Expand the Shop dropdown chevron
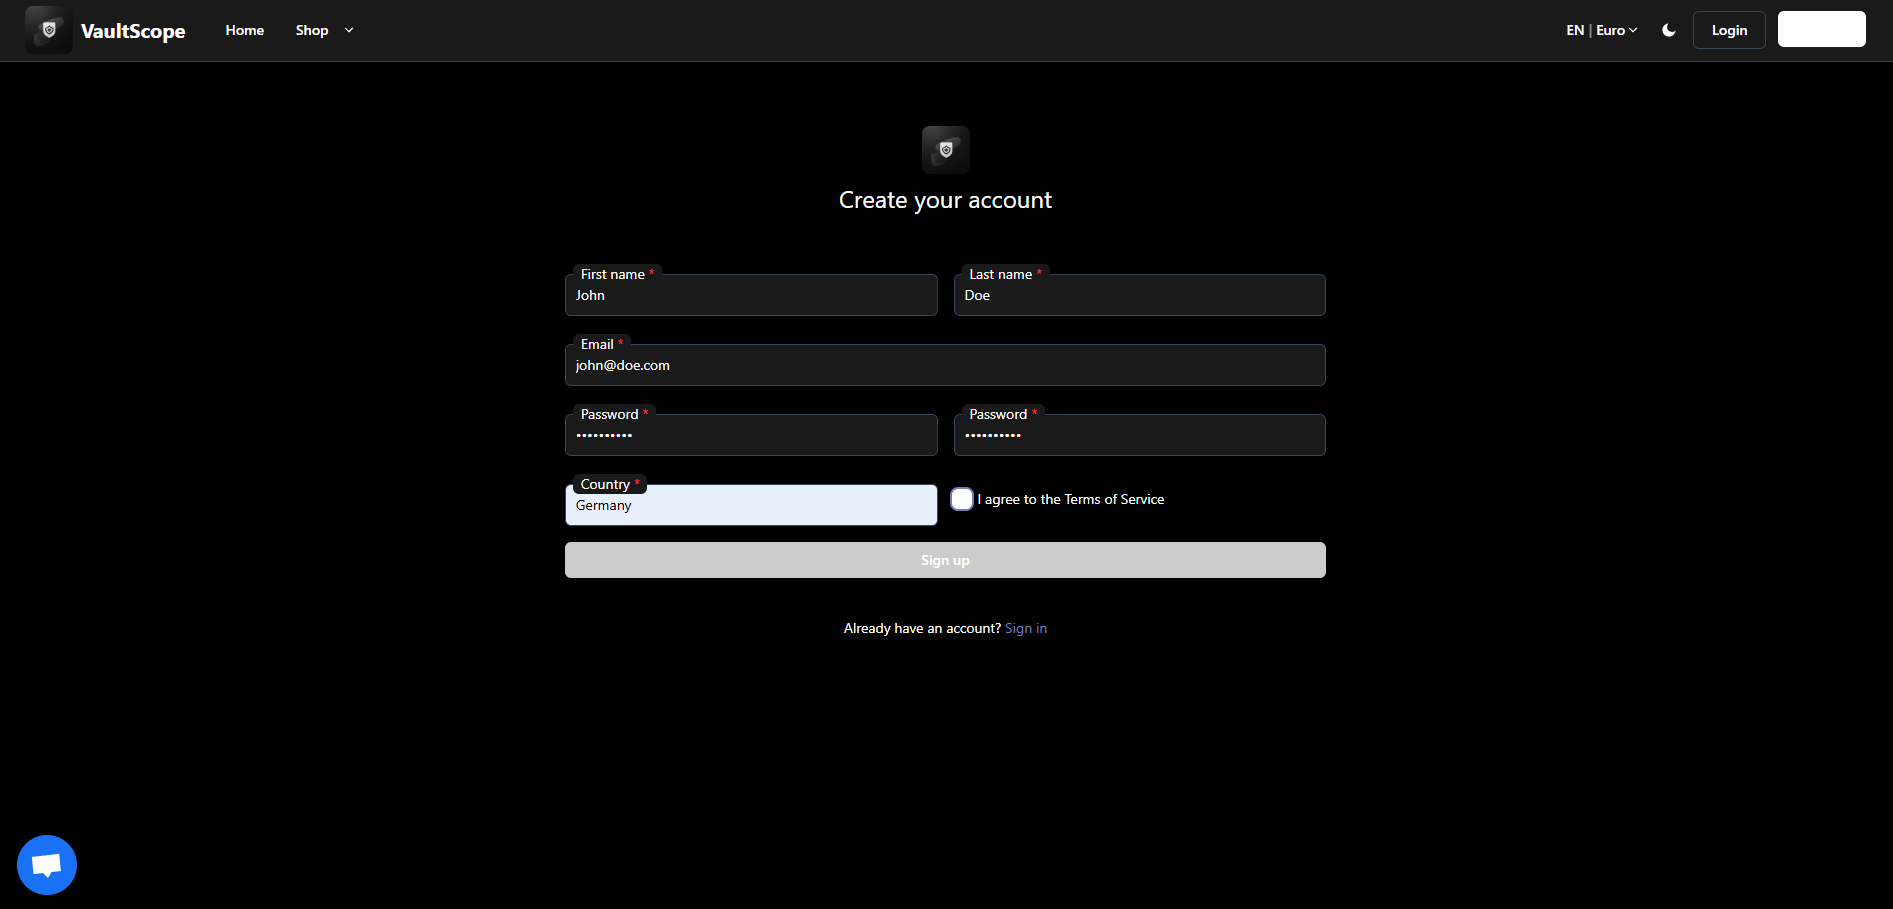This screenshot has height=909, width=1893. [348, 30]
